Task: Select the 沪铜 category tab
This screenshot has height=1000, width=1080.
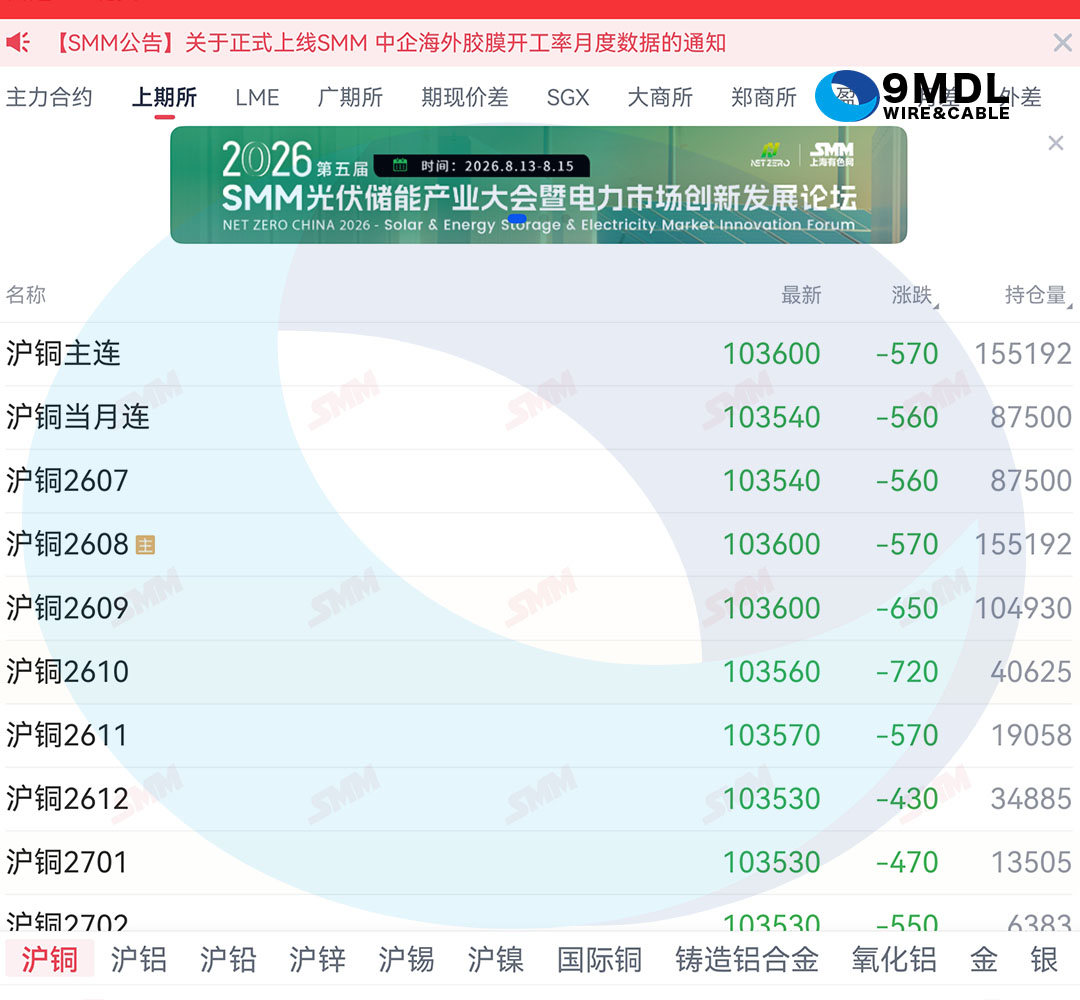Action: (50, 959)
